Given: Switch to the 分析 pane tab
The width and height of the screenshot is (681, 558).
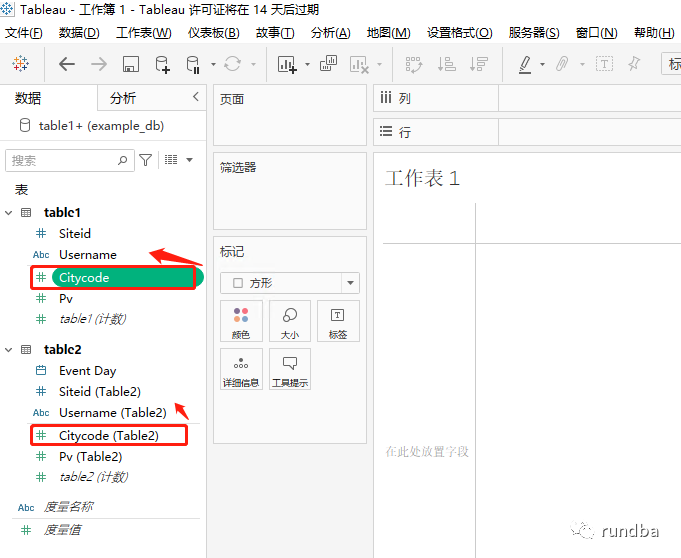Looking at the screenshot, I should (123, 98).
